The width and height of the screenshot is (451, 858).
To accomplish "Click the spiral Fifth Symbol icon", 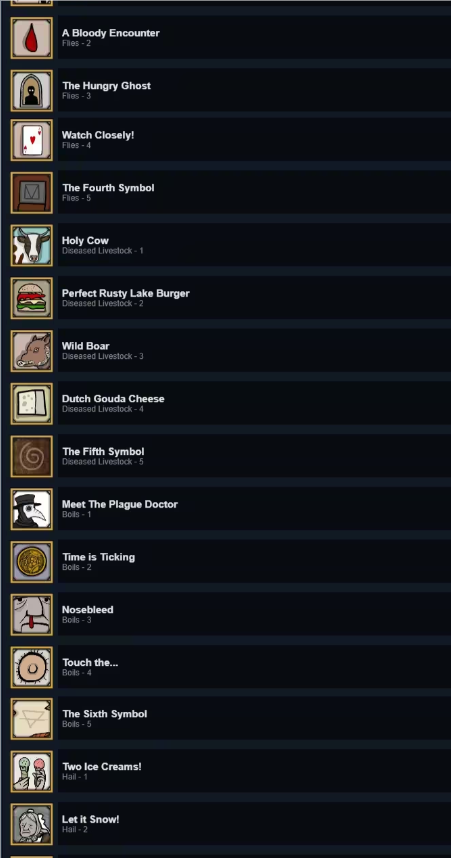I will [32, 456].
